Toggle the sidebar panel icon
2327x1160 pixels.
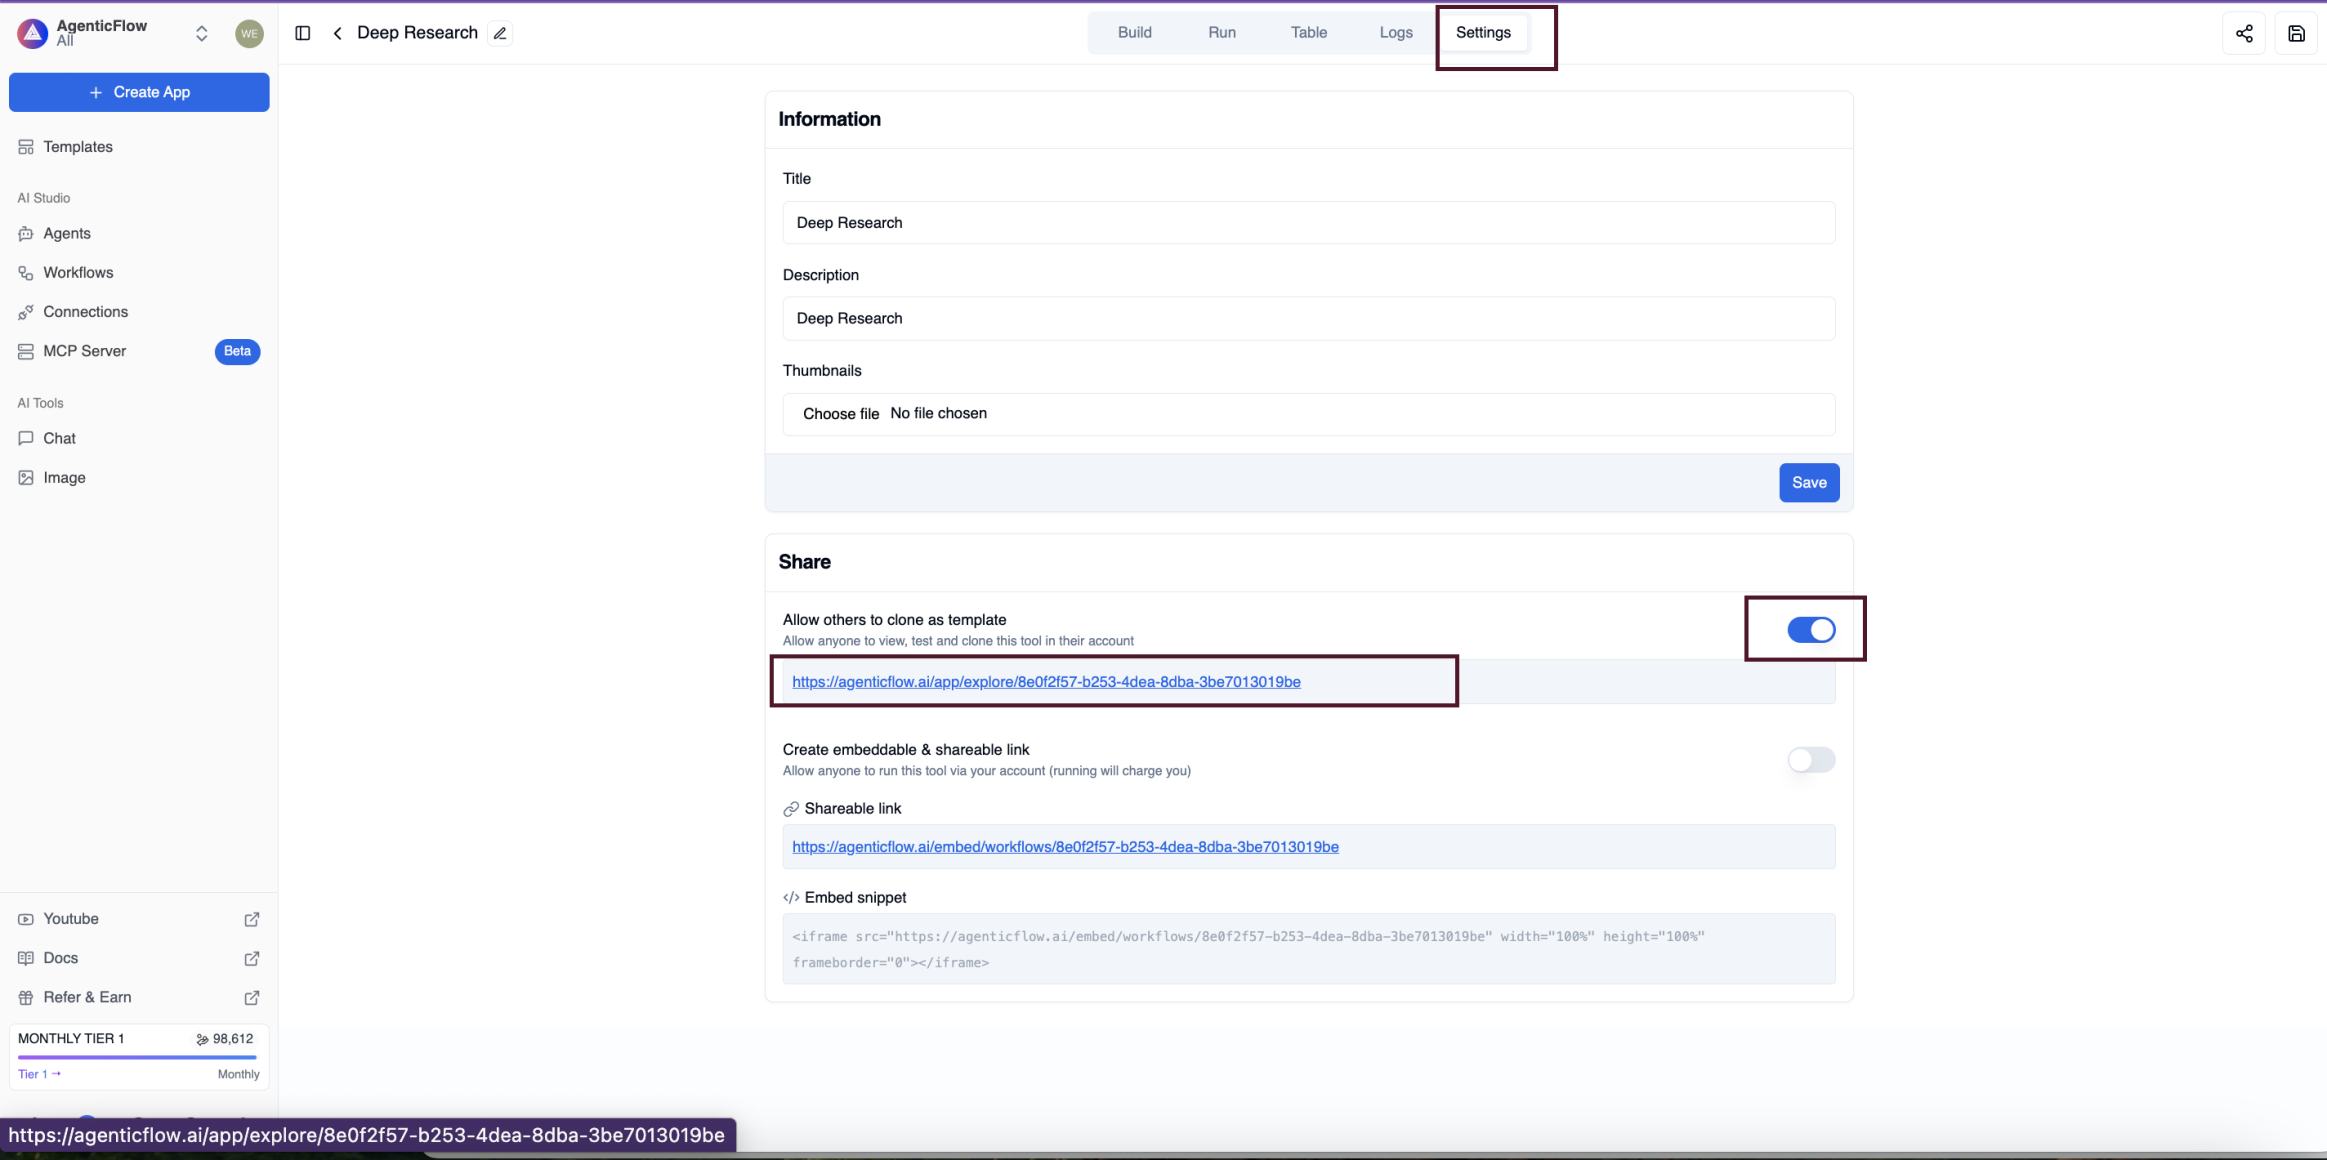coord(303,33)
